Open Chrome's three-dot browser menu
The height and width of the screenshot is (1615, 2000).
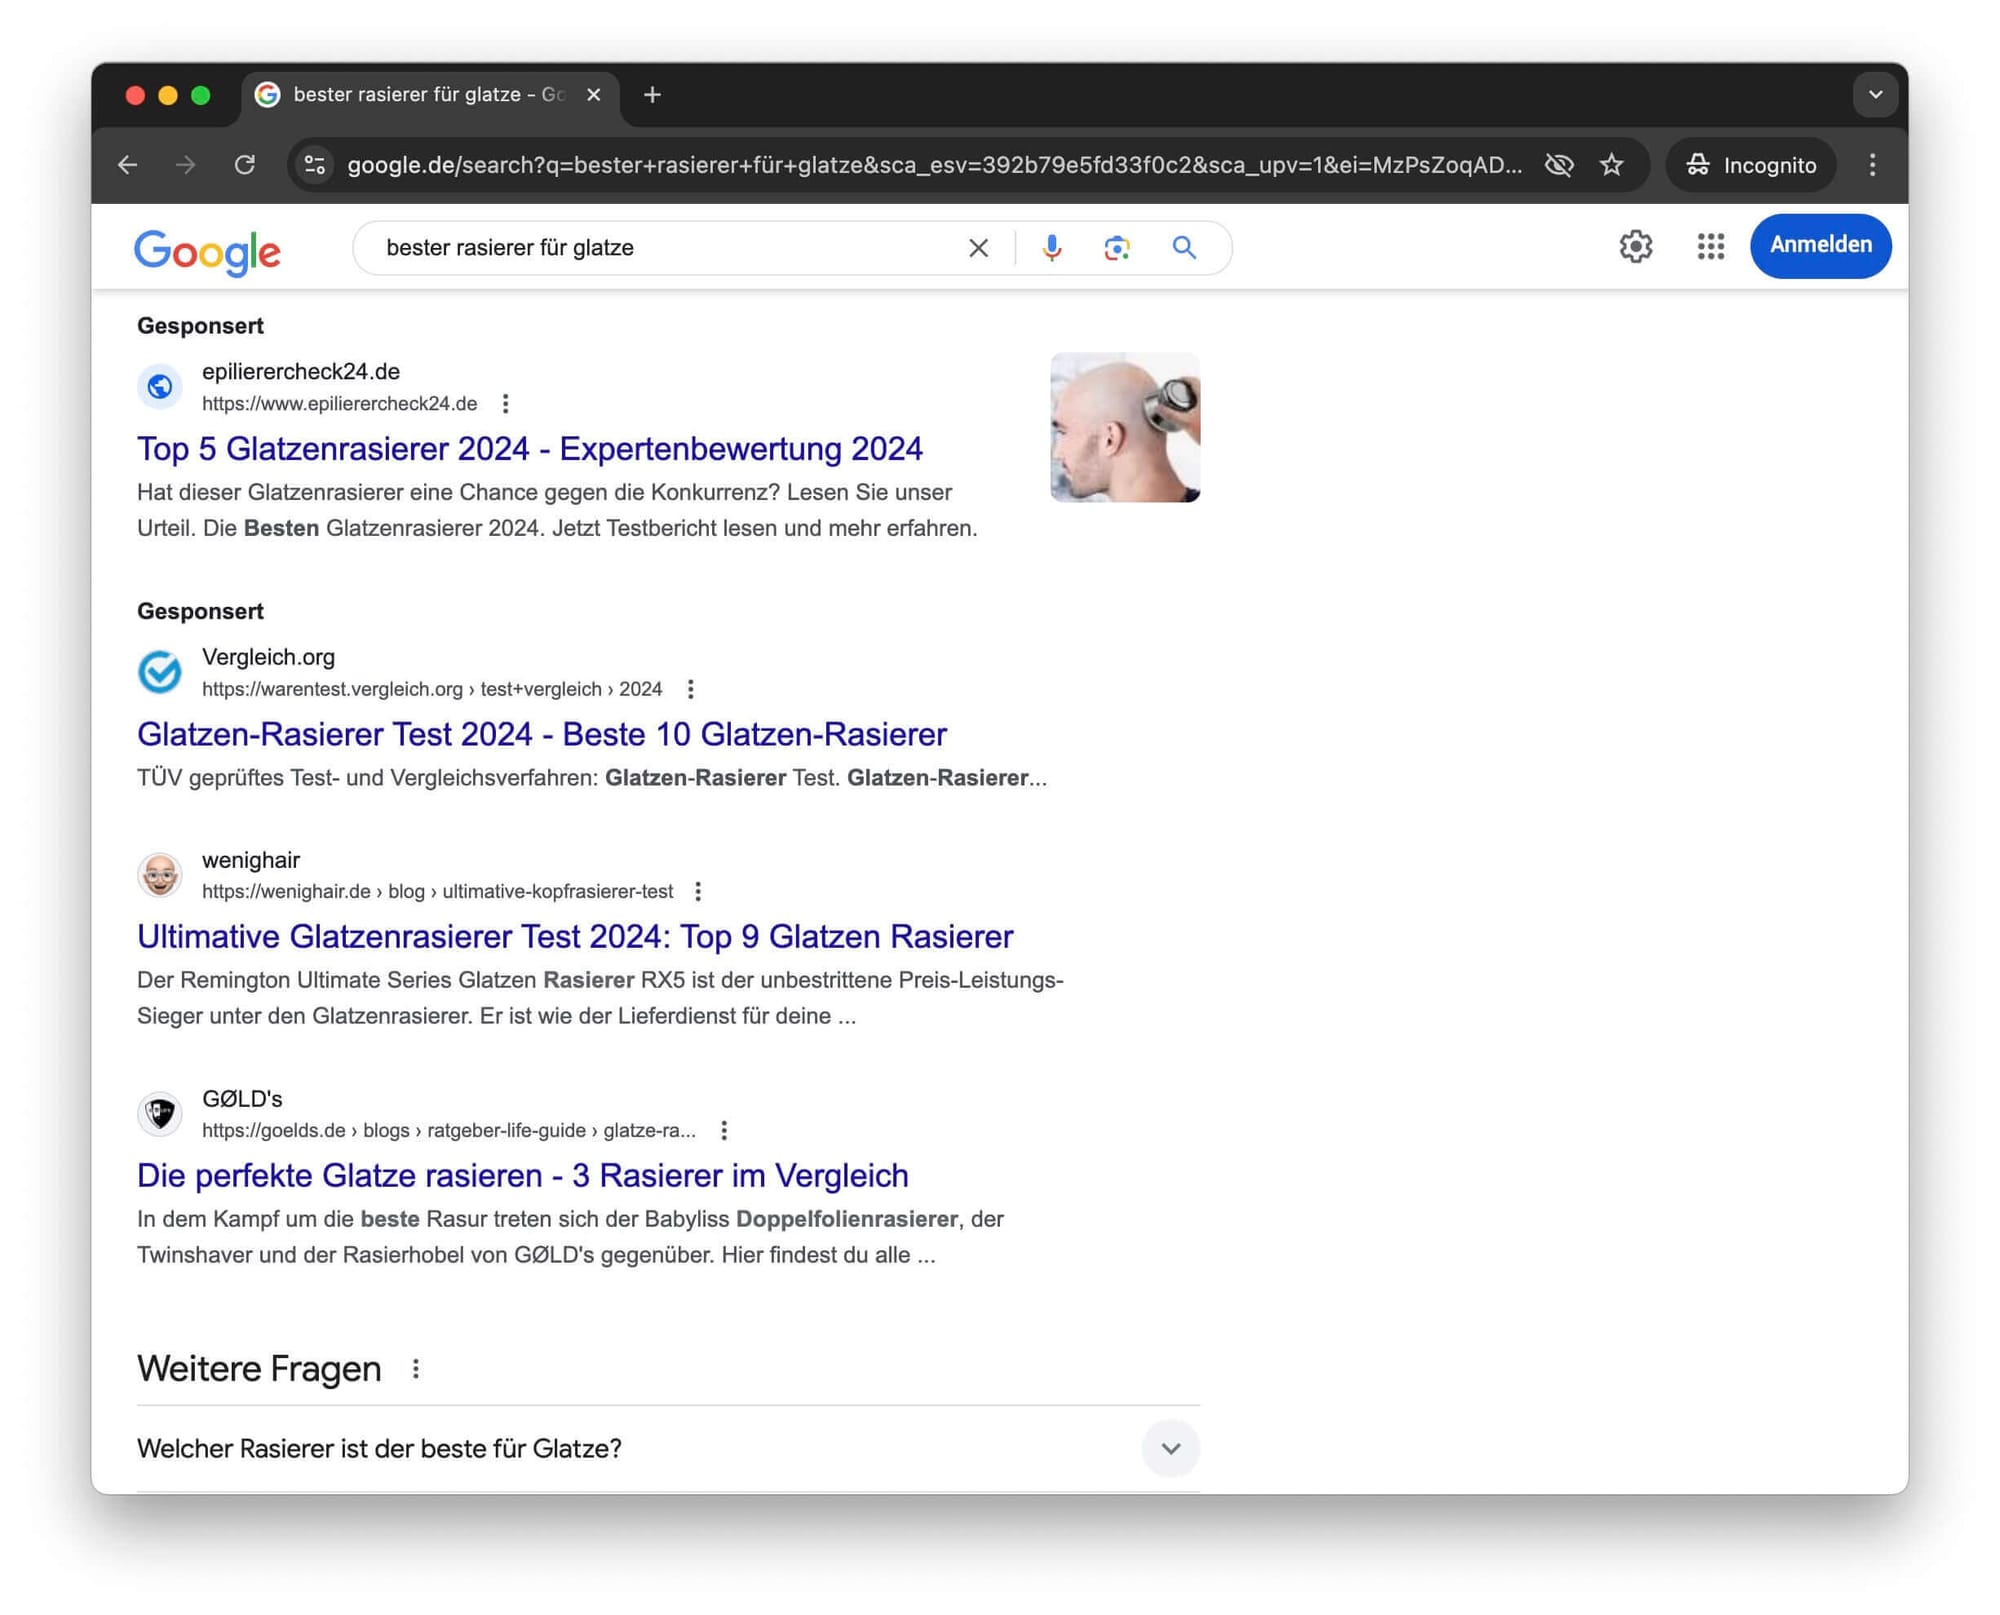point(1873,165)
